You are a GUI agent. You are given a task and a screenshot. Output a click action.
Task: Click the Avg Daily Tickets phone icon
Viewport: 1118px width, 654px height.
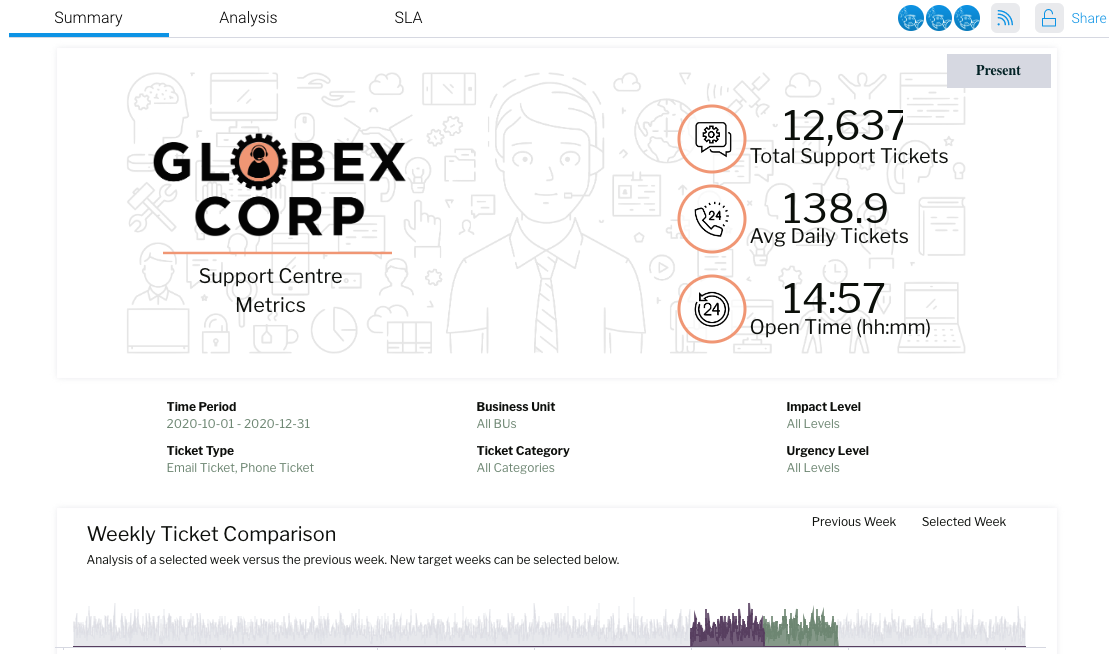point(711,218)
